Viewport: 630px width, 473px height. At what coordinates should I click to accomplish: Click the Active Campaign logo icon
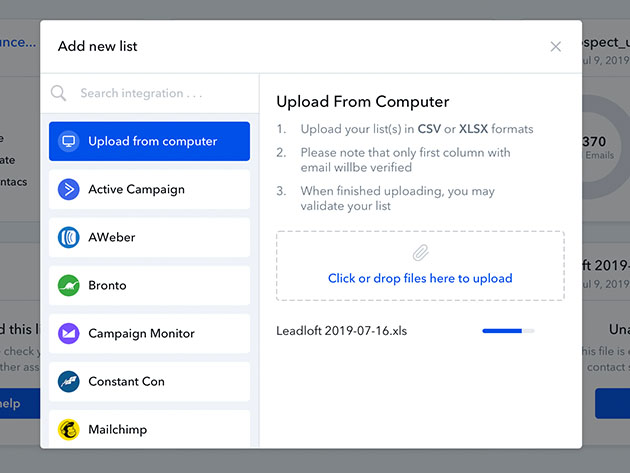69,189
